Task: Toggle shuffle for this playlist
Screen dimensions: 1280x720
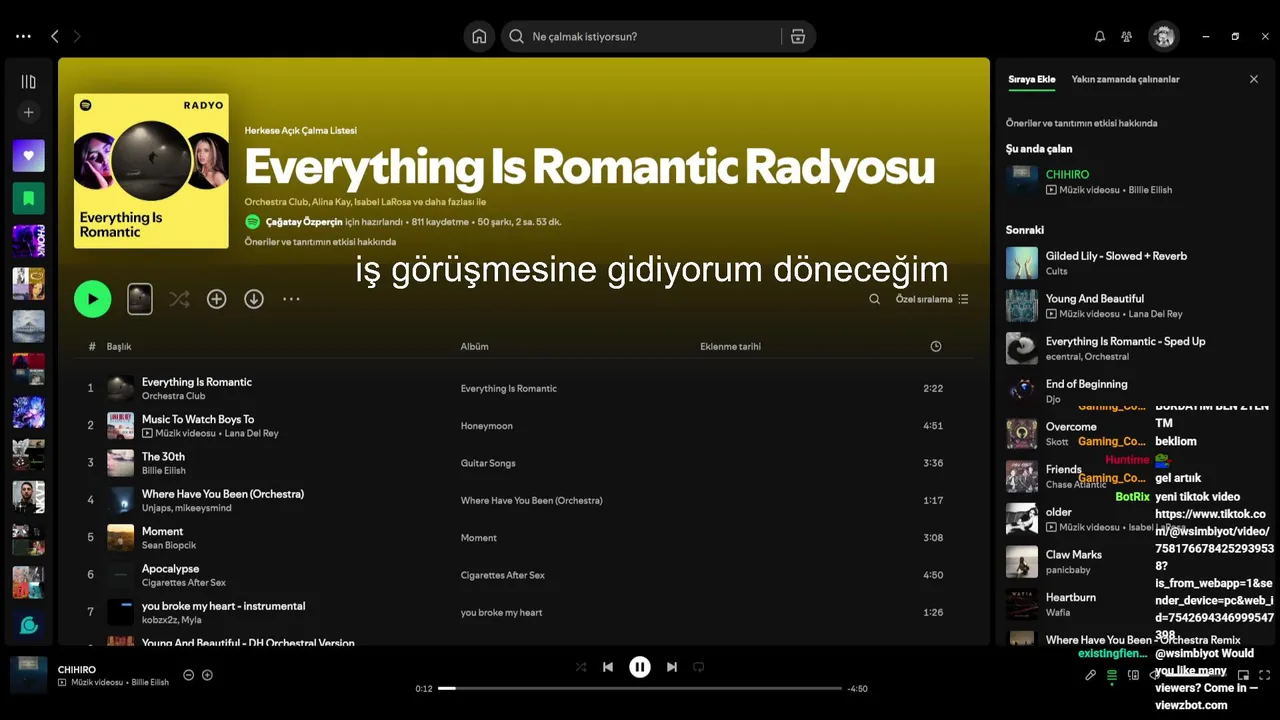Action: pyautogui.click(x=179, y=299)
